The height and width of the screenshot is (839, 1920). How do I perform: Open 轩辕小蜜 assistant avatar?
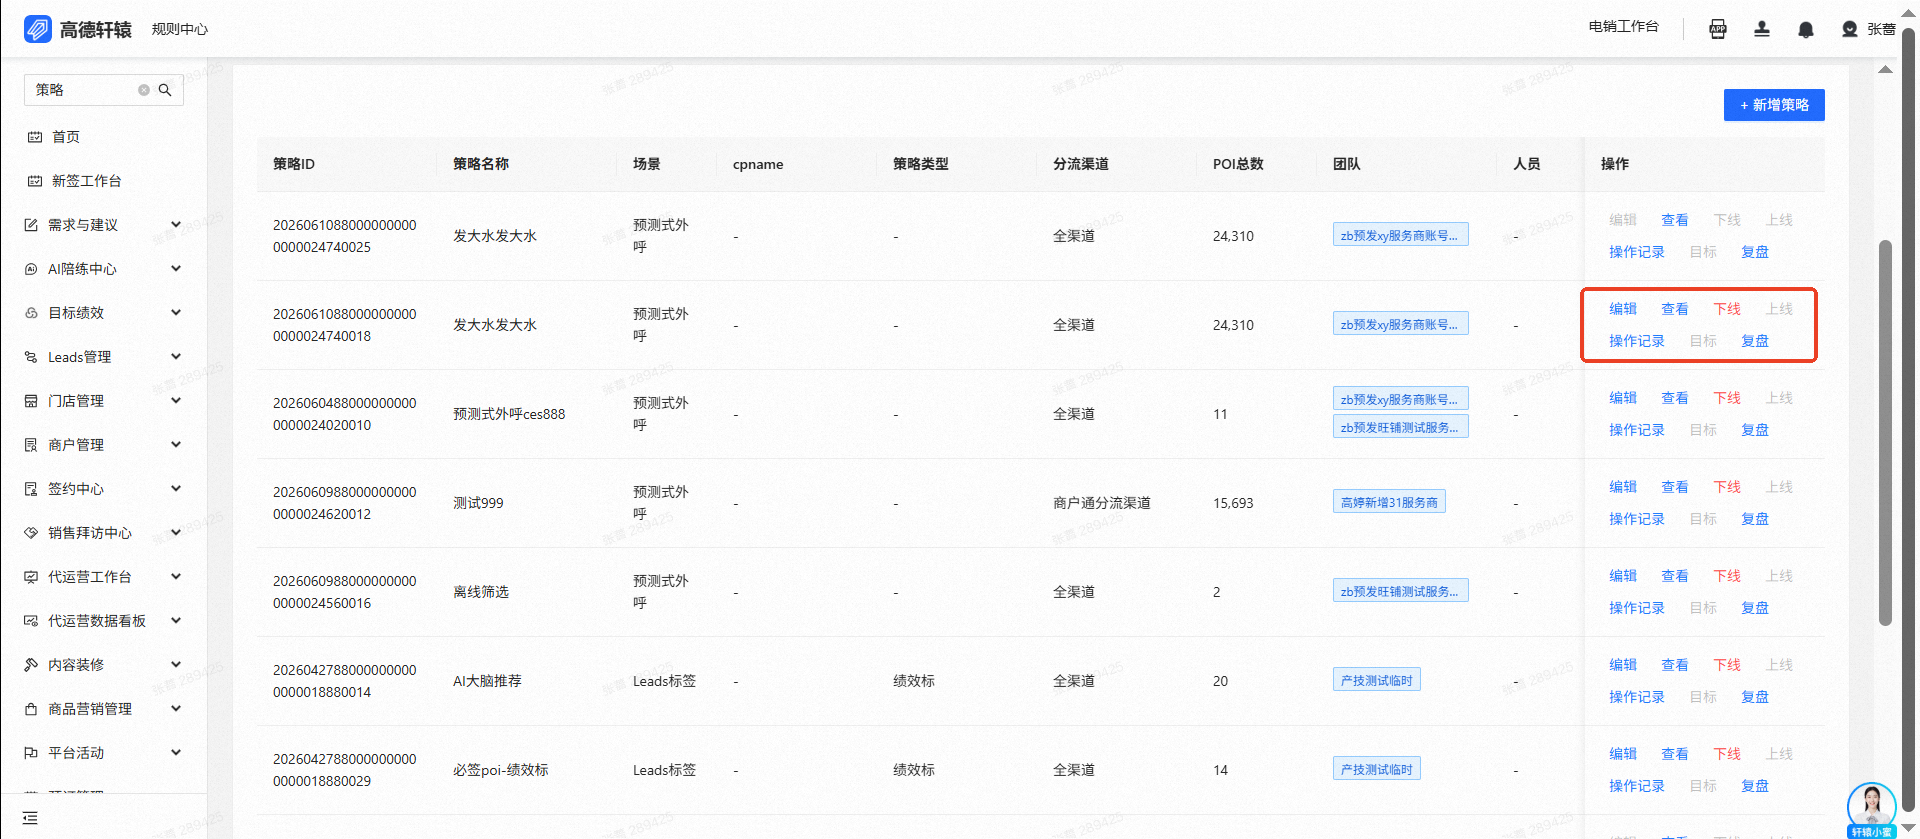coord(1872,809)
